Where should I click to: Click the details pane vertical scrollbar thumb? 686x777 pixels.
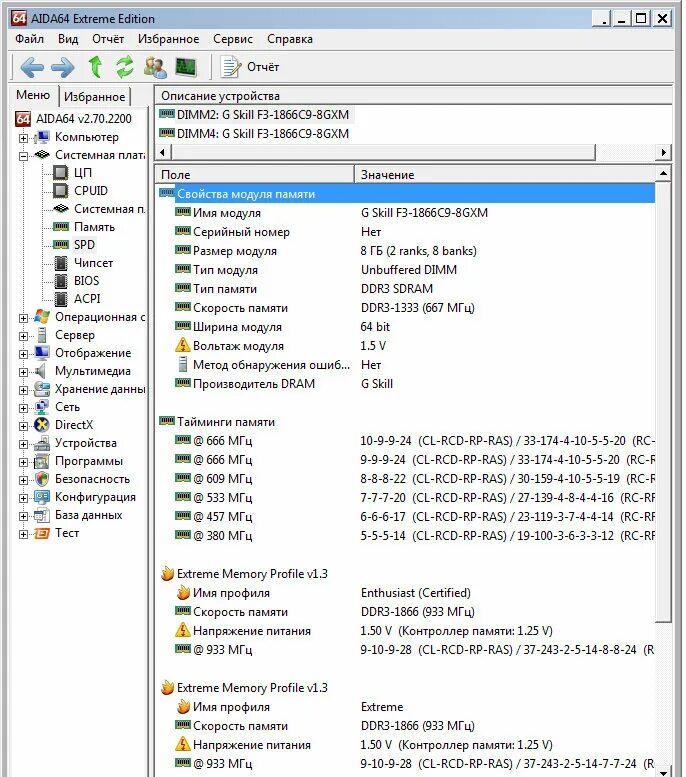click(663, 402)
